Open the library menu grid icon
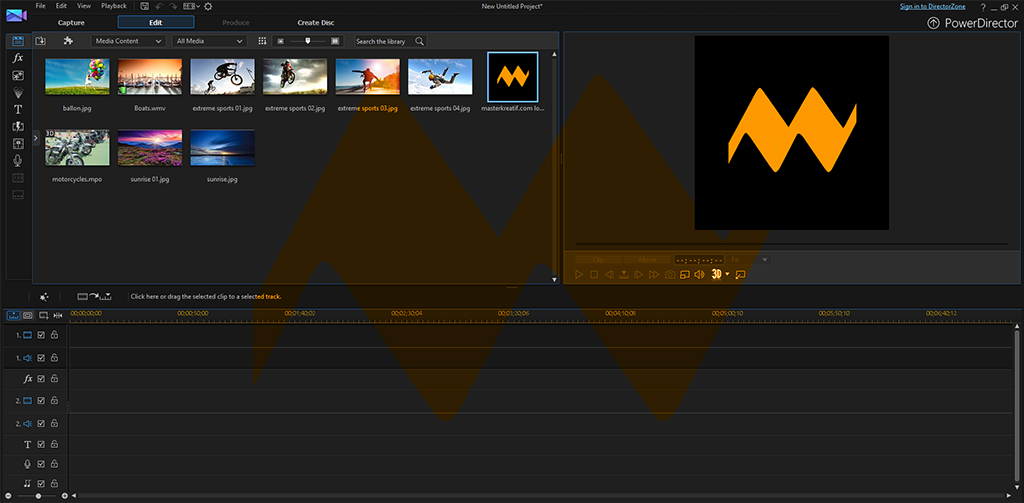 tap(263, 41)
